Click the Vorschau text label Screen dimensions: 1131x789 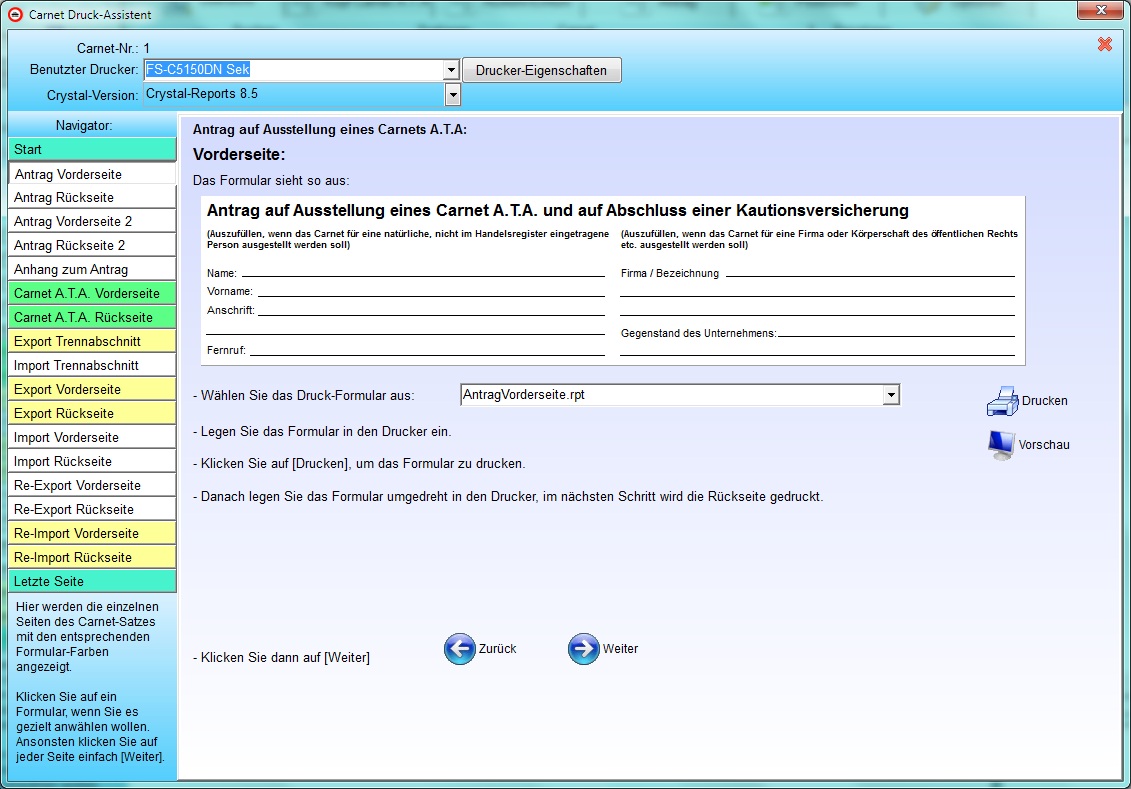[1044, 445]
